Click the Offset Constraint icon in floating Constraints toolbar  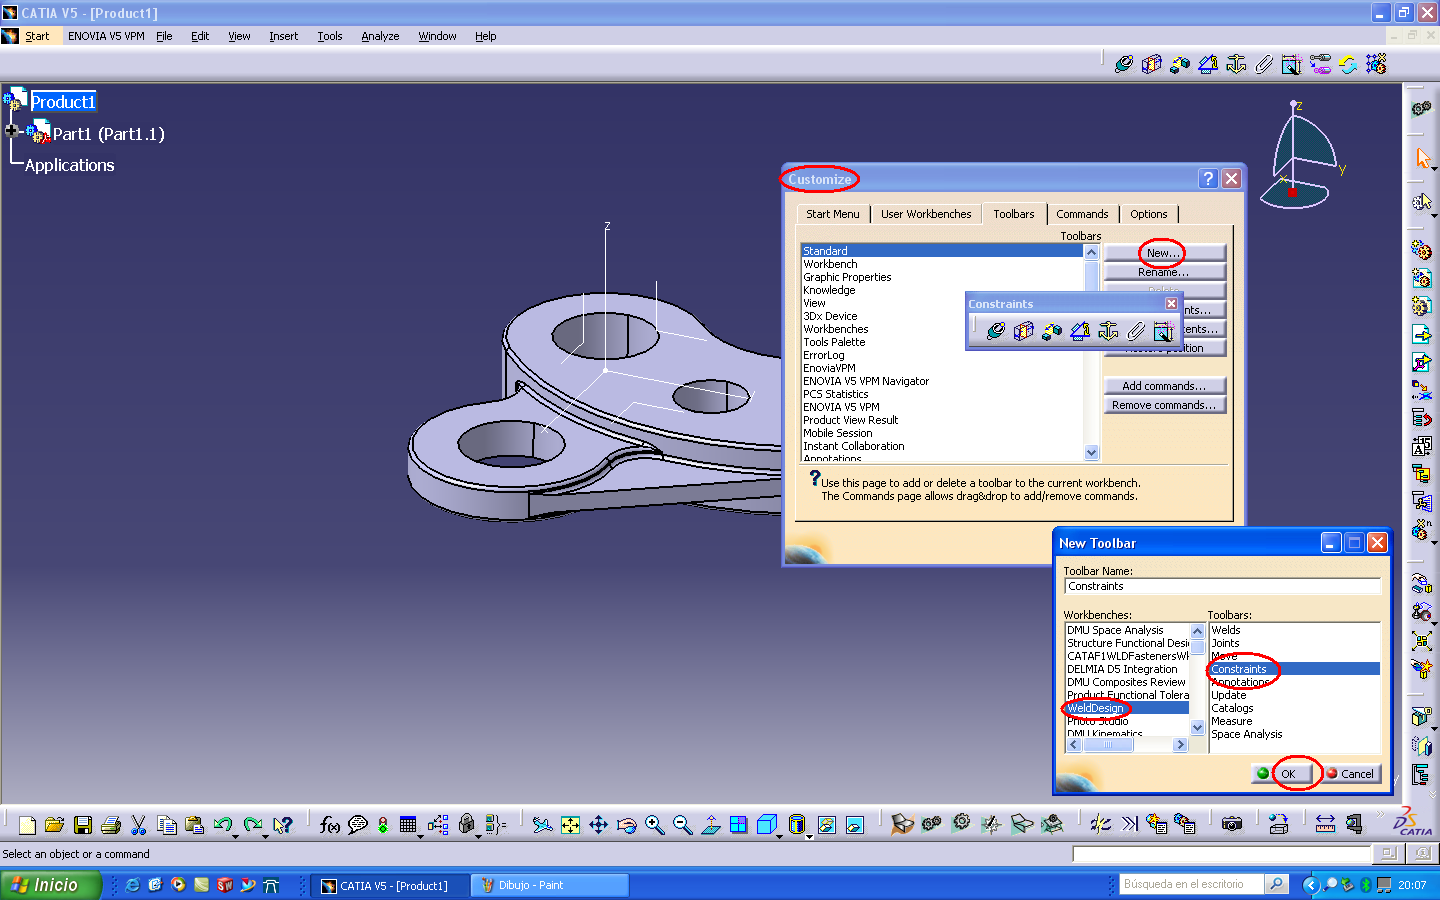point(1052,331)
